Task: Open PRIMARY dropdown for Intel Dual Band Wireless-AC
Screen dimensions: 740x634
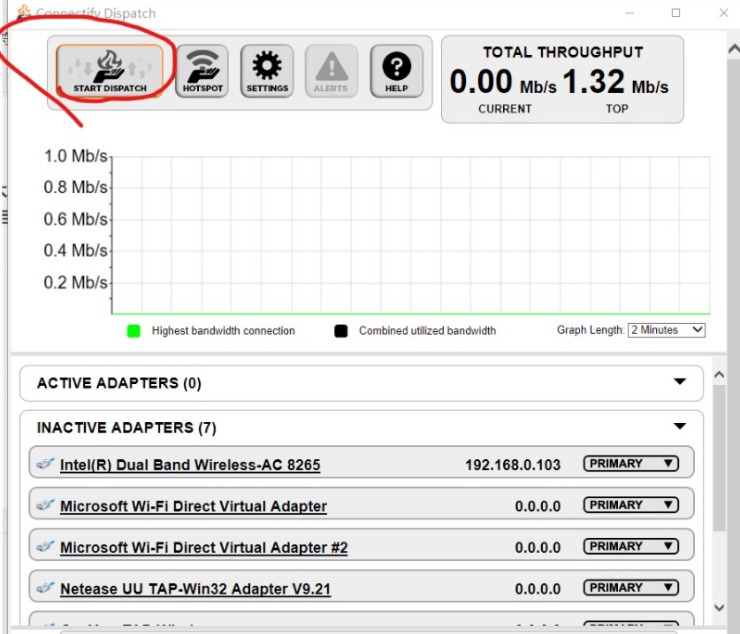Action: 631,464
